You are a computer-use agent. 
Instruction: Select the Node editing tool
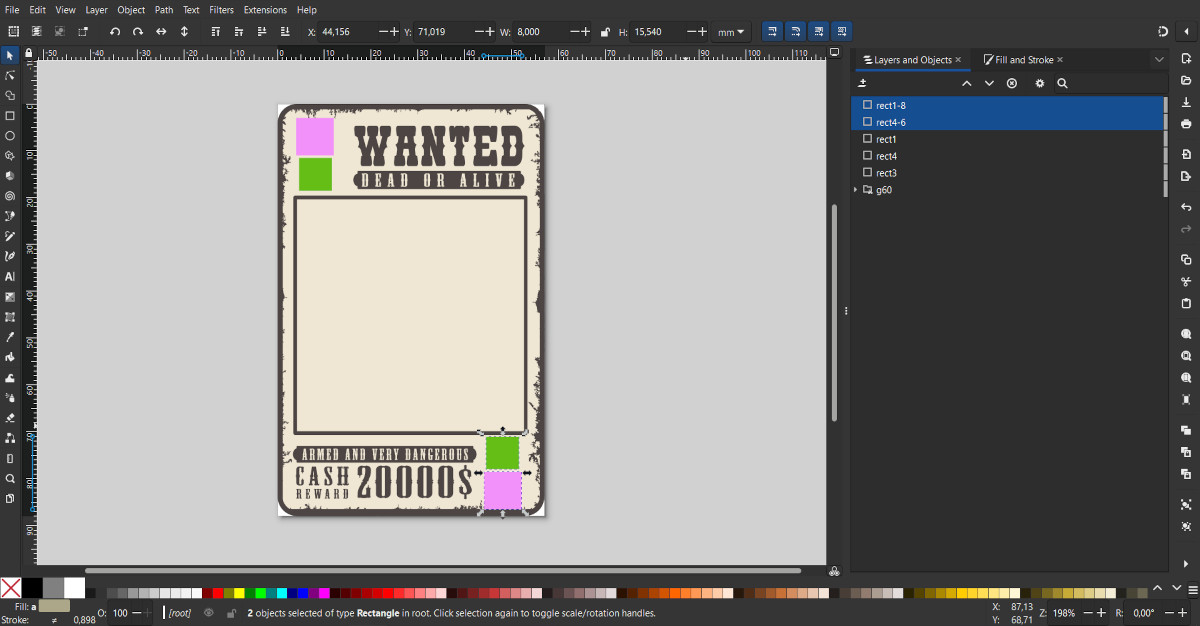(10, 75)
